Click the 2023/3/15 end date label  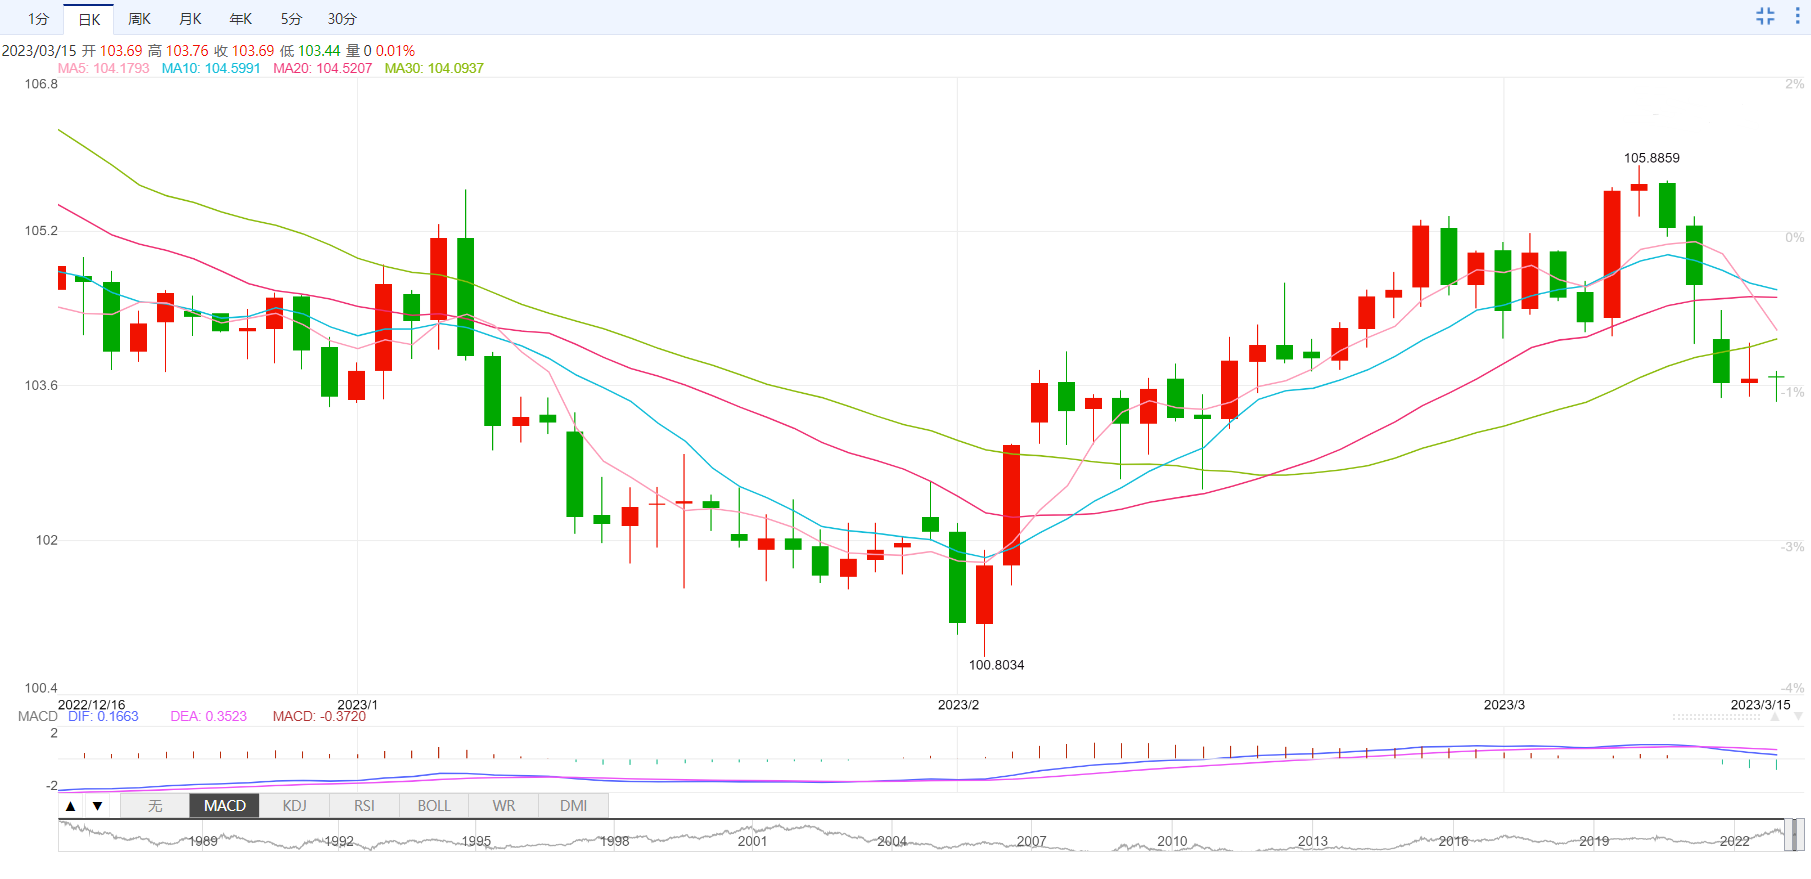point(1761,705)
